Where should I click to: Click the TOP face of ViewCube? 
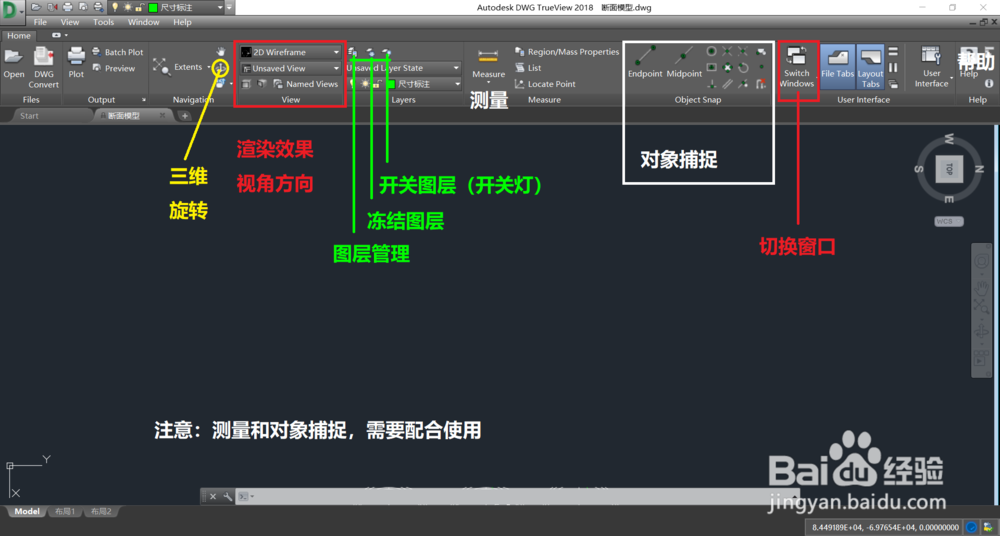point(948,170)
